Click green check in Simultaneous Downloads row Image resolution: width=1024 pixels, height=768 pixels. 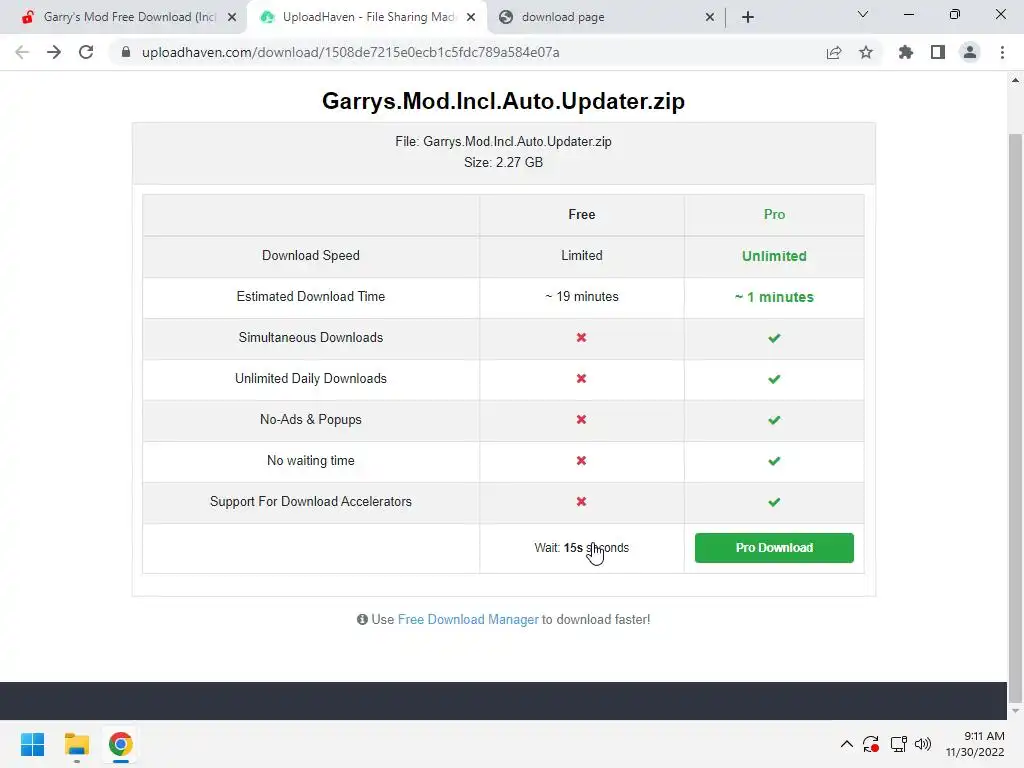[x=774, y=338]
